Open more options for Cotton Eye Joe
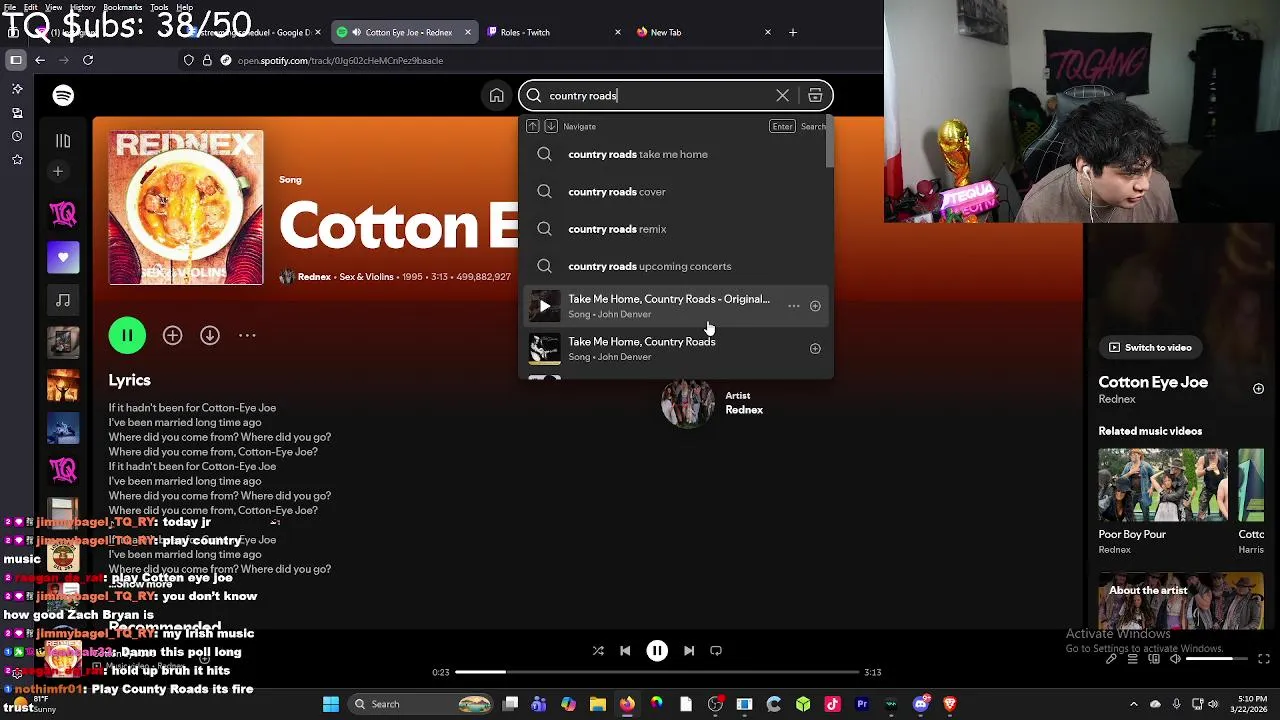 [x=247, y=336]
